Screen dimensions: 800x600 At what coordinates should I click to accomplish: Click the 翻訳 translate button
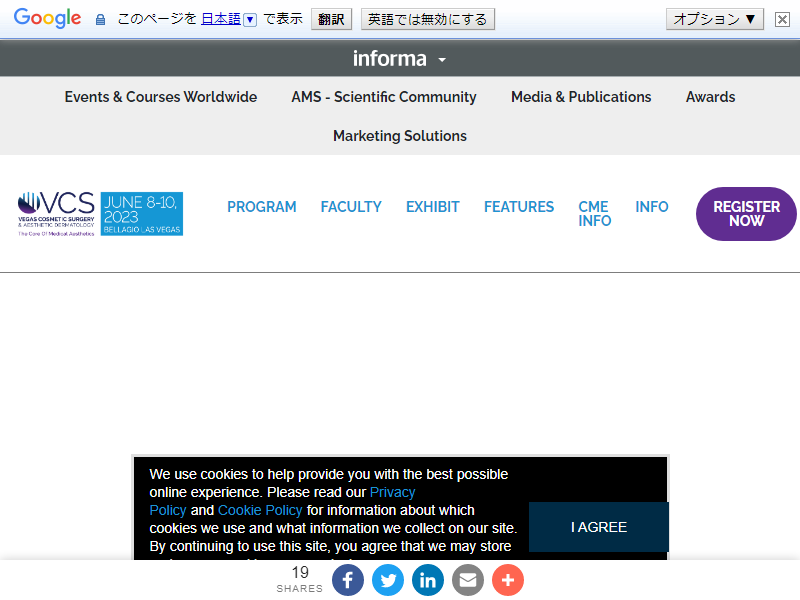point(331,19)
